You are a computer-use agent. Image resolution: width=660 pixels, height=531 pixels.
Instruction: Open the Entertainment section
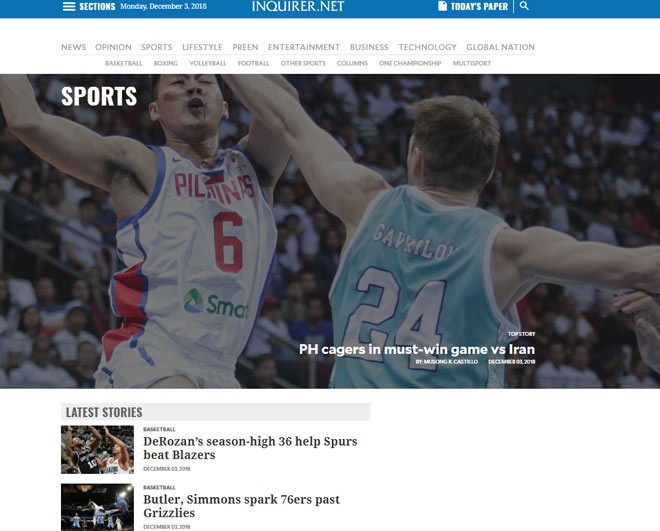coord(304,47)
